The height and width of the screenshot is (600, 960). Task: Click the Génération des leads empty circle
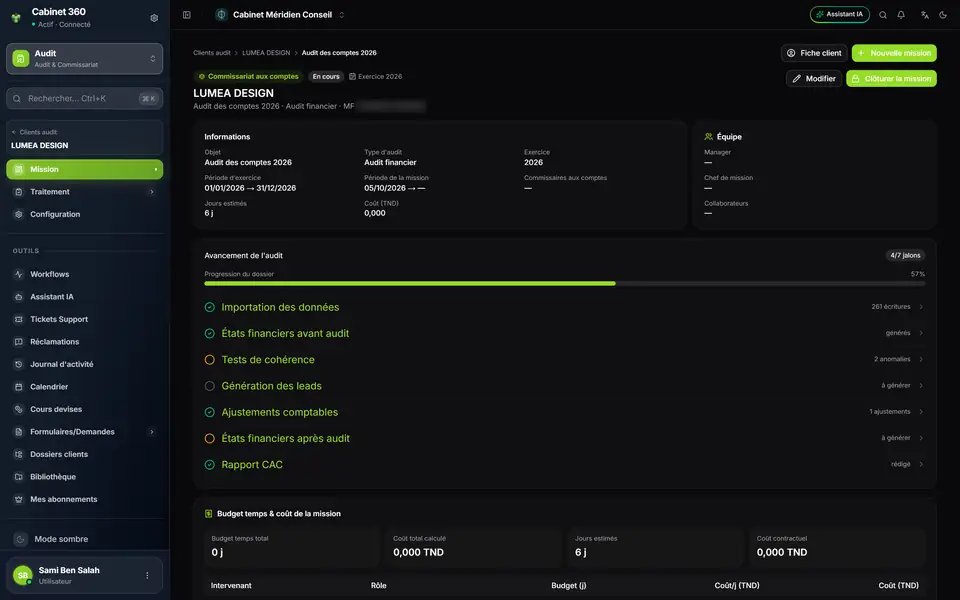[x=209, y=386]
